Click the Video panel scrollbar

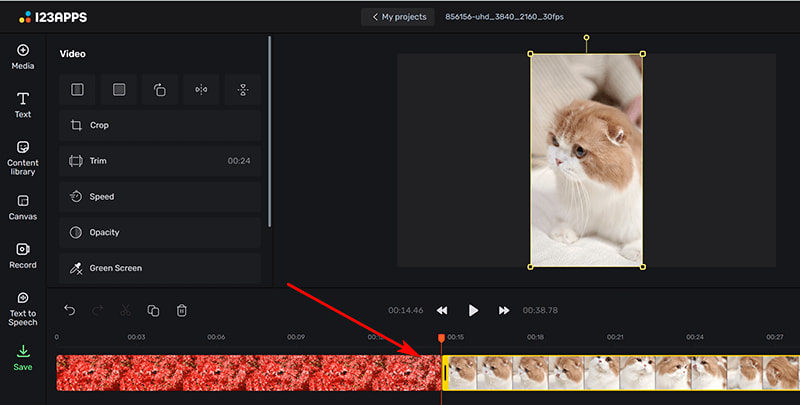tap(269, 132)
